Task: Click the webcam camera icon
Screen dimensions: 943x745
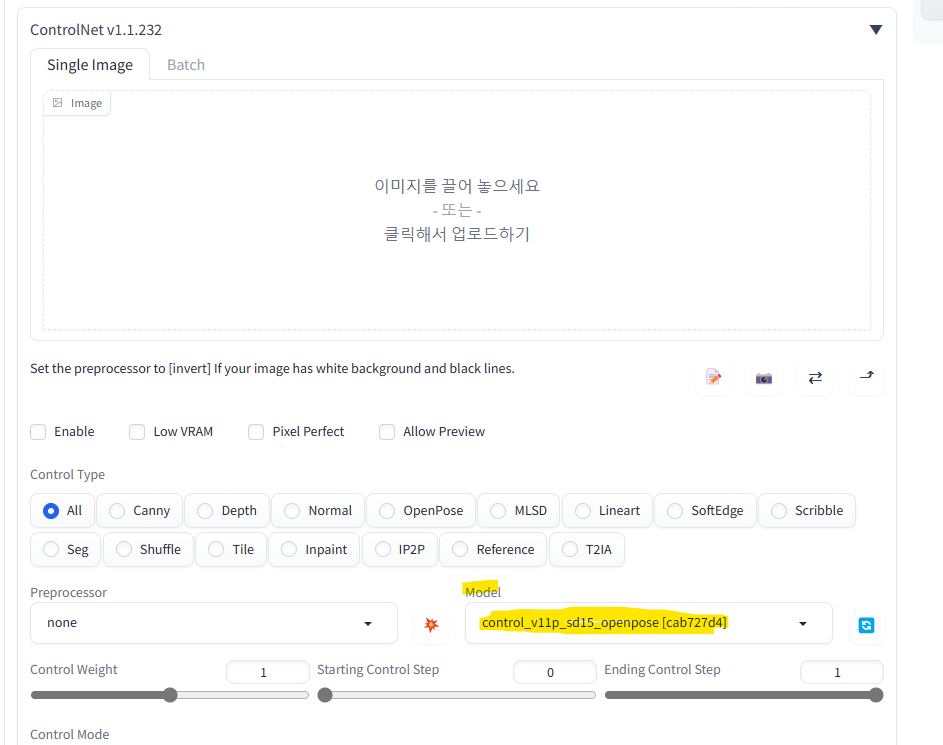Action: click(x=764, y=378)
